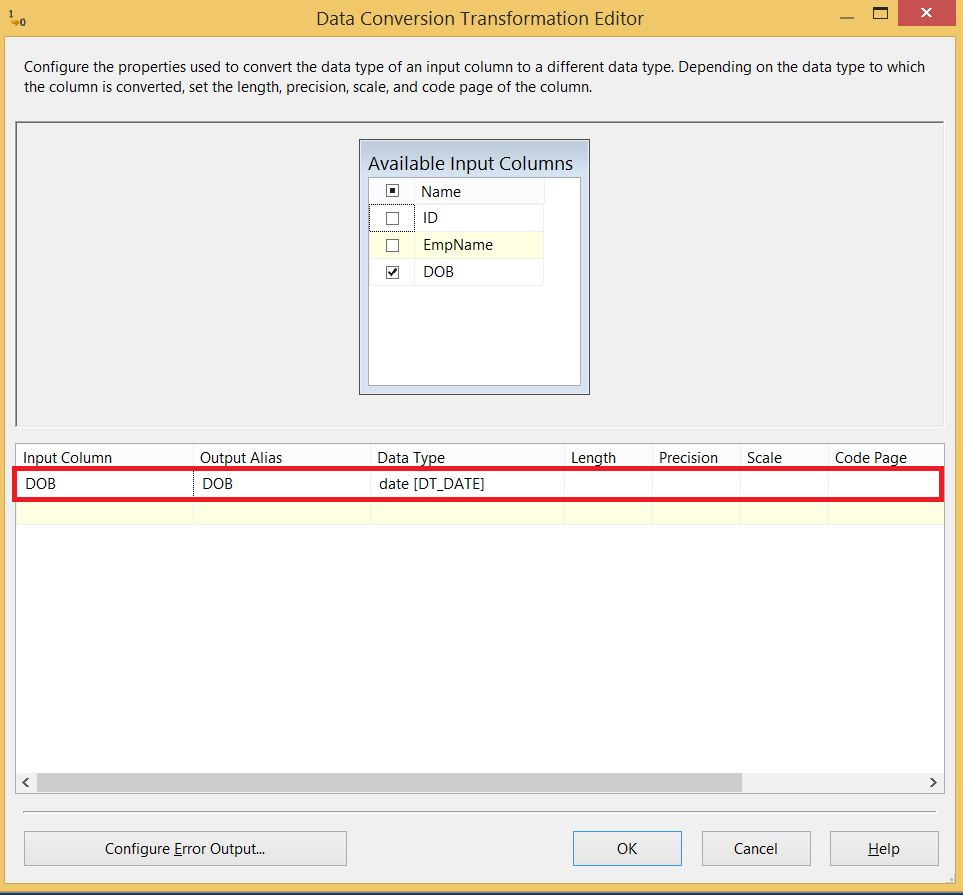Open the Data Type dropdown for DOB row

(x=466, y=483)
